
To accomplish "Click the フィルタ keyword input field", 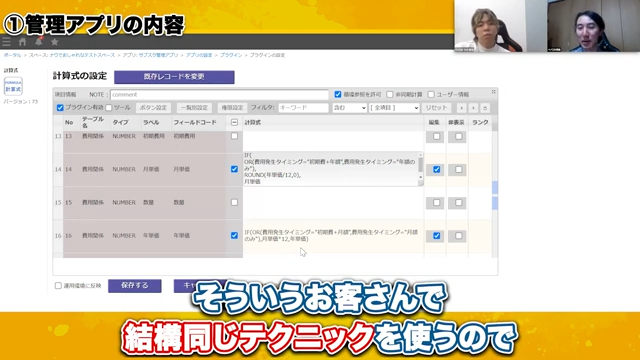I will [x=303, y=108].
